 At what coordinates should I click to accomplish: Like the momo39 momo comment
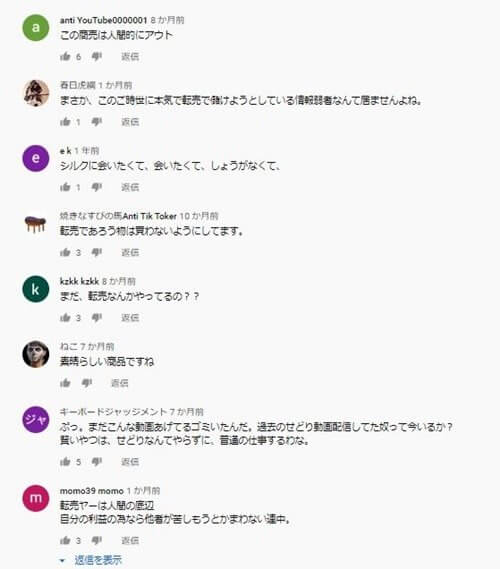[x=65, y=540]
